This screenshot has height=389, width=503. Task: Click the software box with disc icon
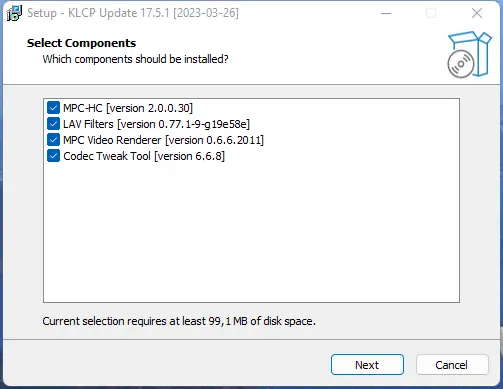[469, 55]
